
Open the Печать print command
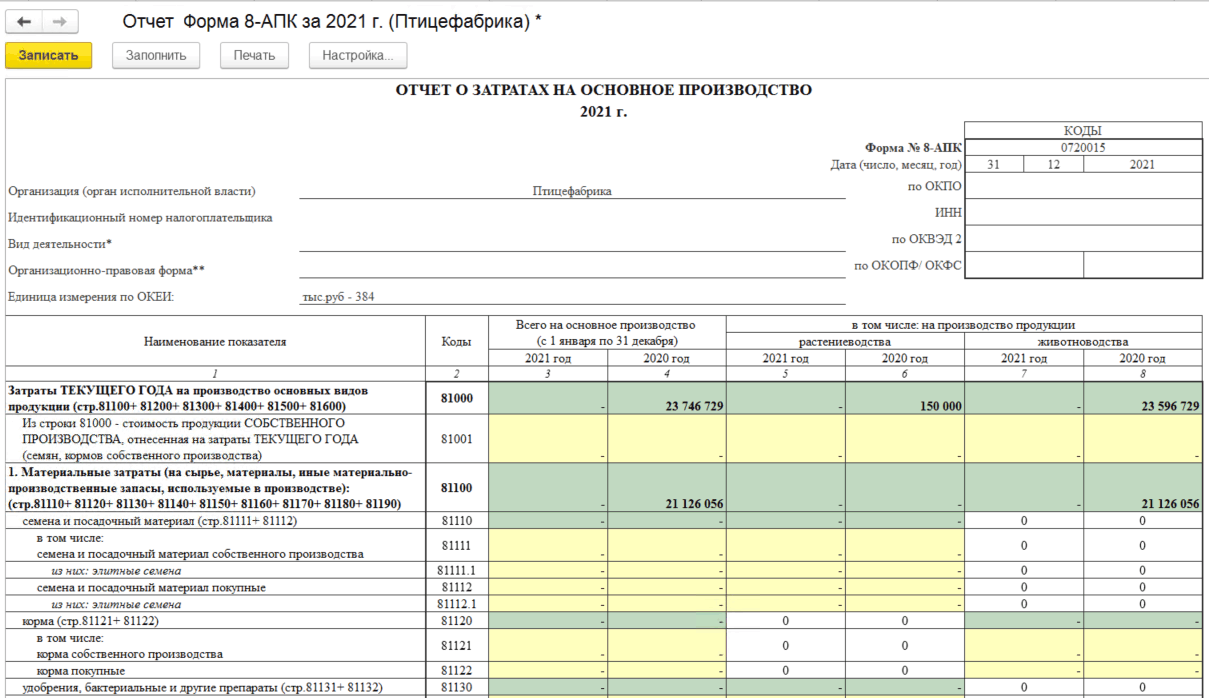pos(254,55)
